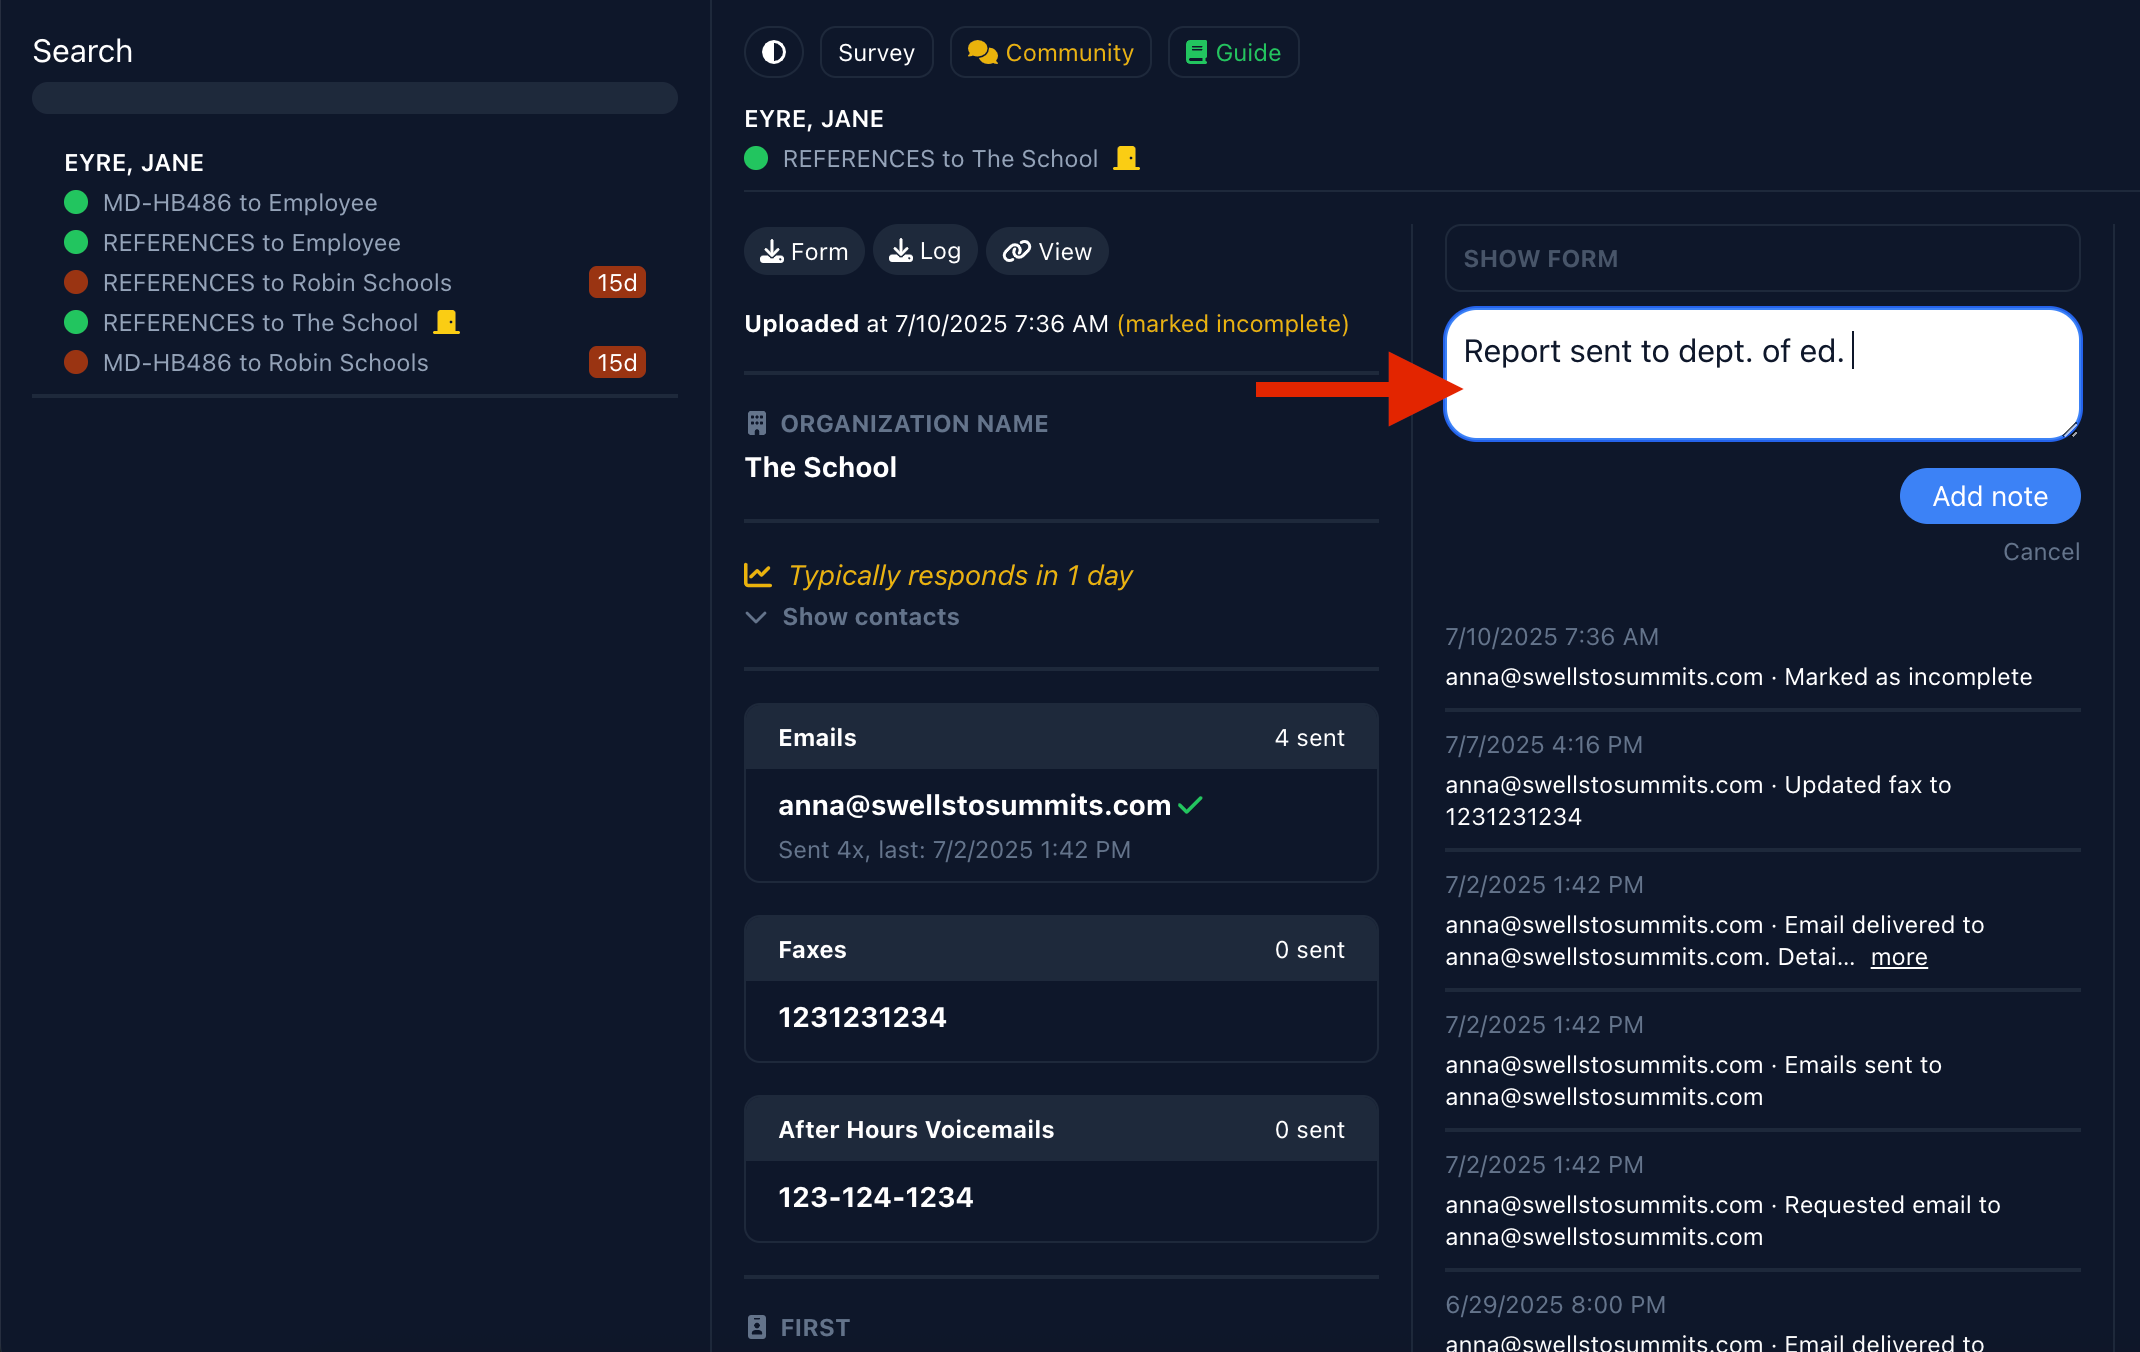The height and width of the screenshot is (1352, 2140).
Task: Click the Community chat bubbles icon
Action: click(982, 52)
